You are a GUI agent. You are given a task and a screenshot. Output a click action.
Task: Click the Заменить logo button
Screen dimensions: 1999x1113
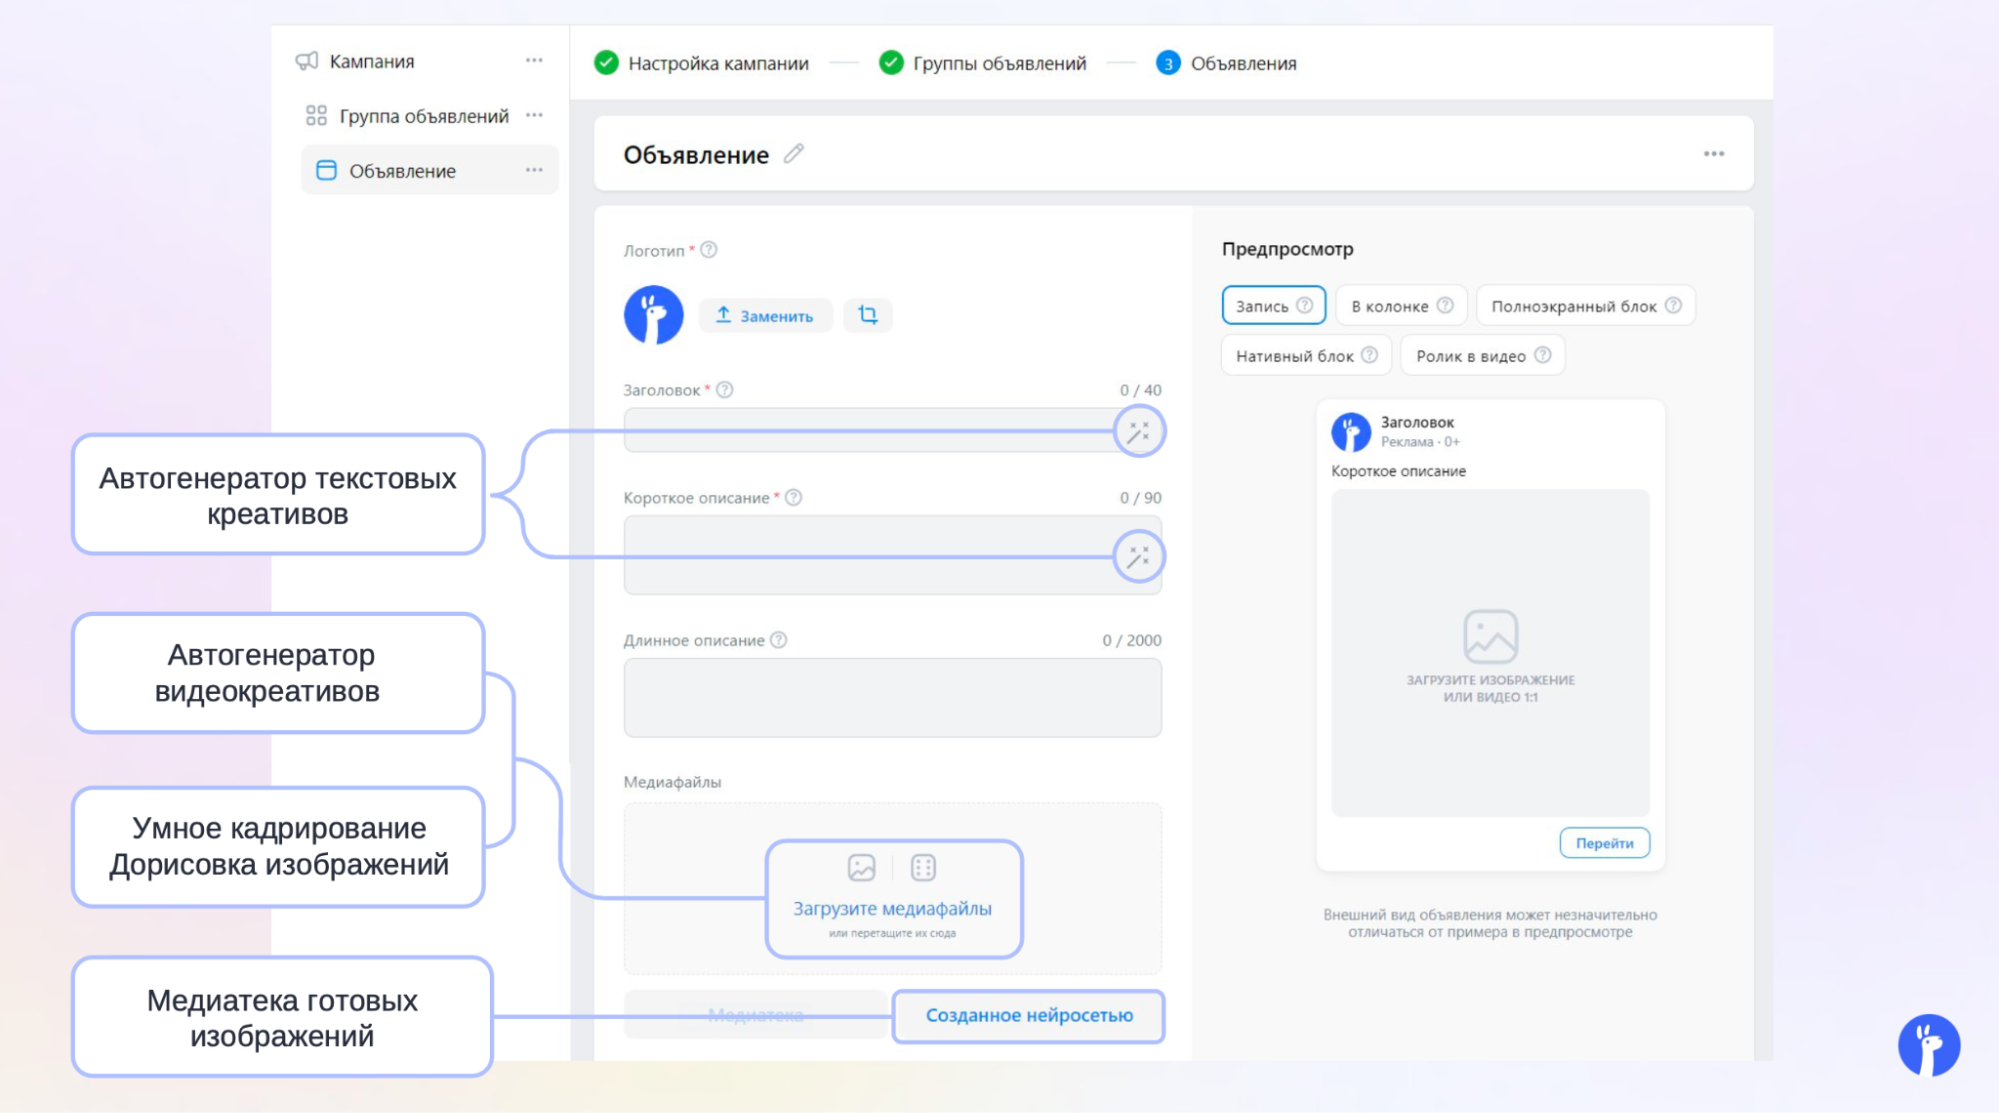(765, 315)
